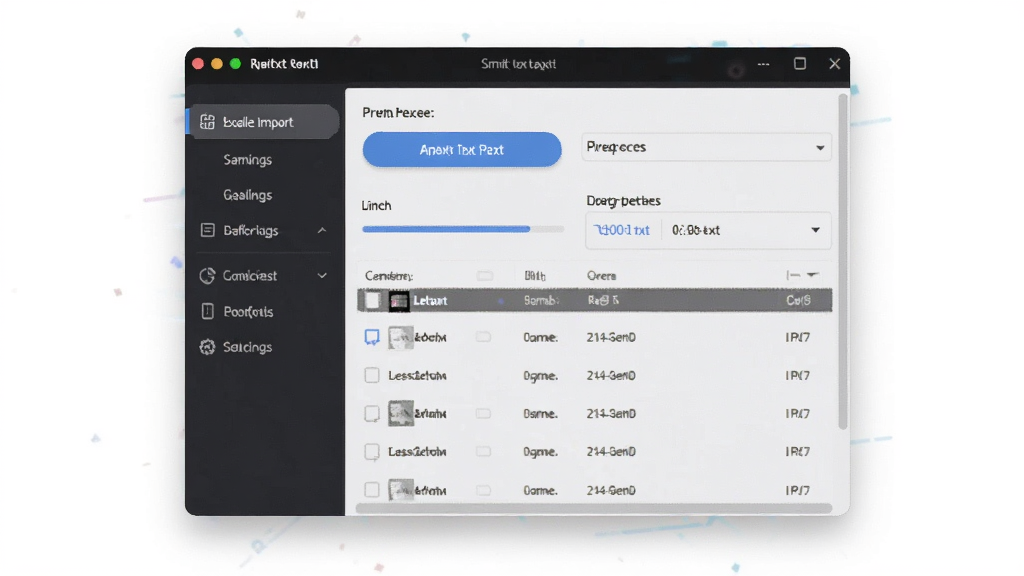This screenshot has height=576, width=1024.
Task: Open the Preqeces dropdown
Action: click(706, 148)
